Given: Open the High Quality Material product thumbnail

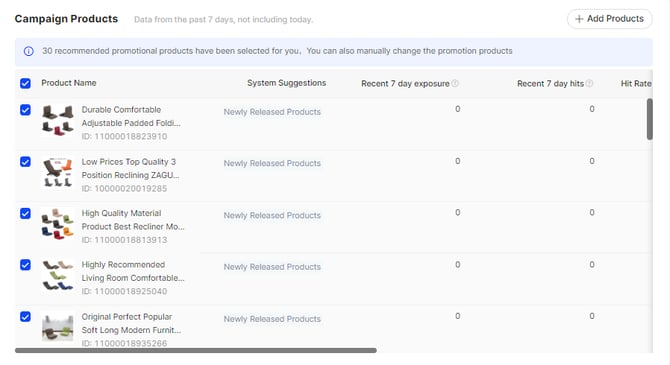Looking at the screenshot, I should (58, 224).
